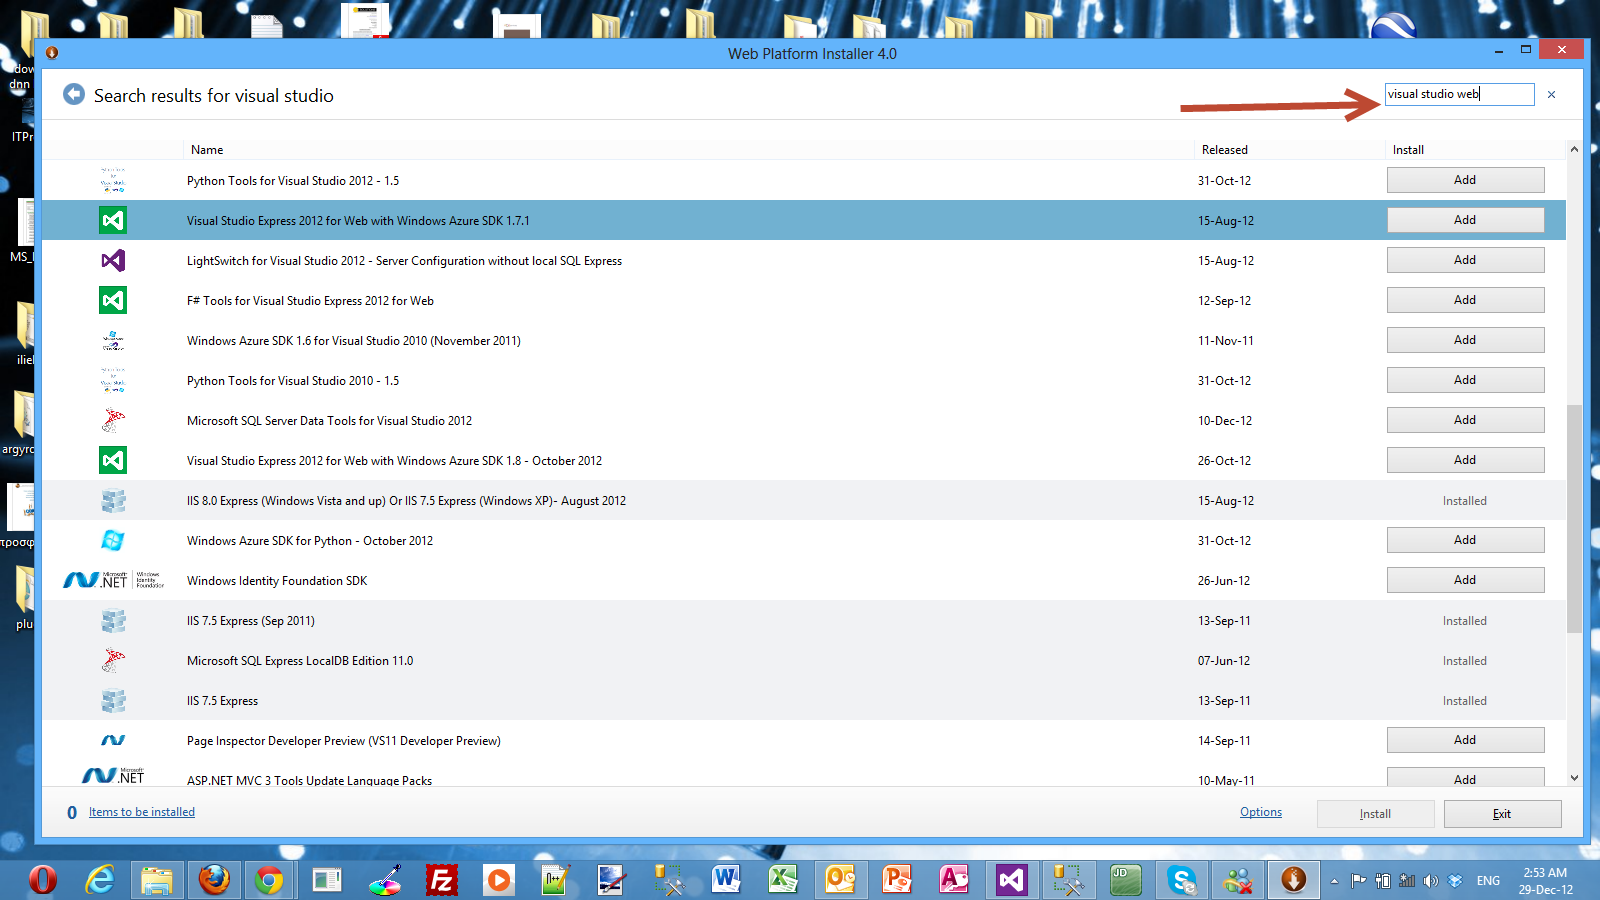Click the Visual Studio Express Azure SDK 1.8 icon
Image resolution: width=1600 pixels, height=900 pixels.
(113, 460)
